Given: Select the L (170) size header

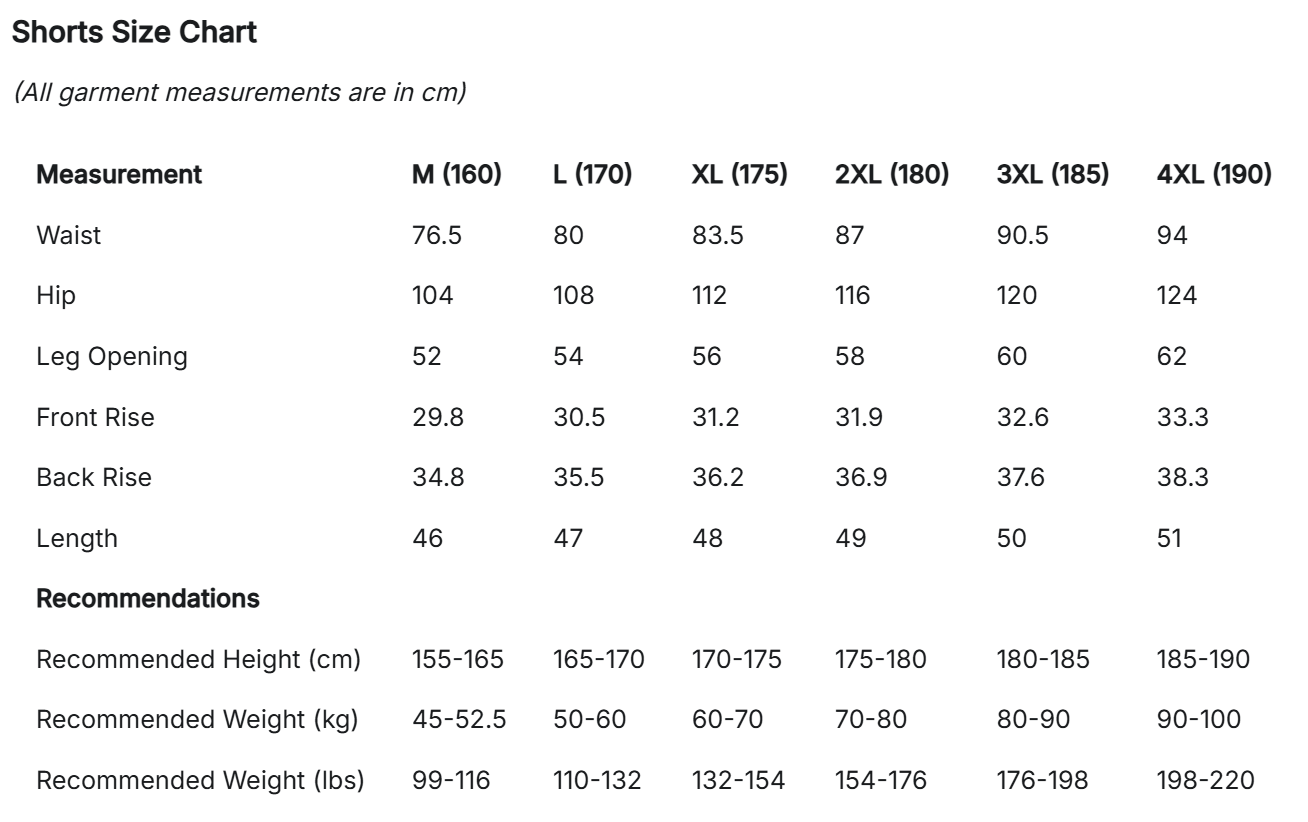Looking at the screenshot, I should click(592, 175).
